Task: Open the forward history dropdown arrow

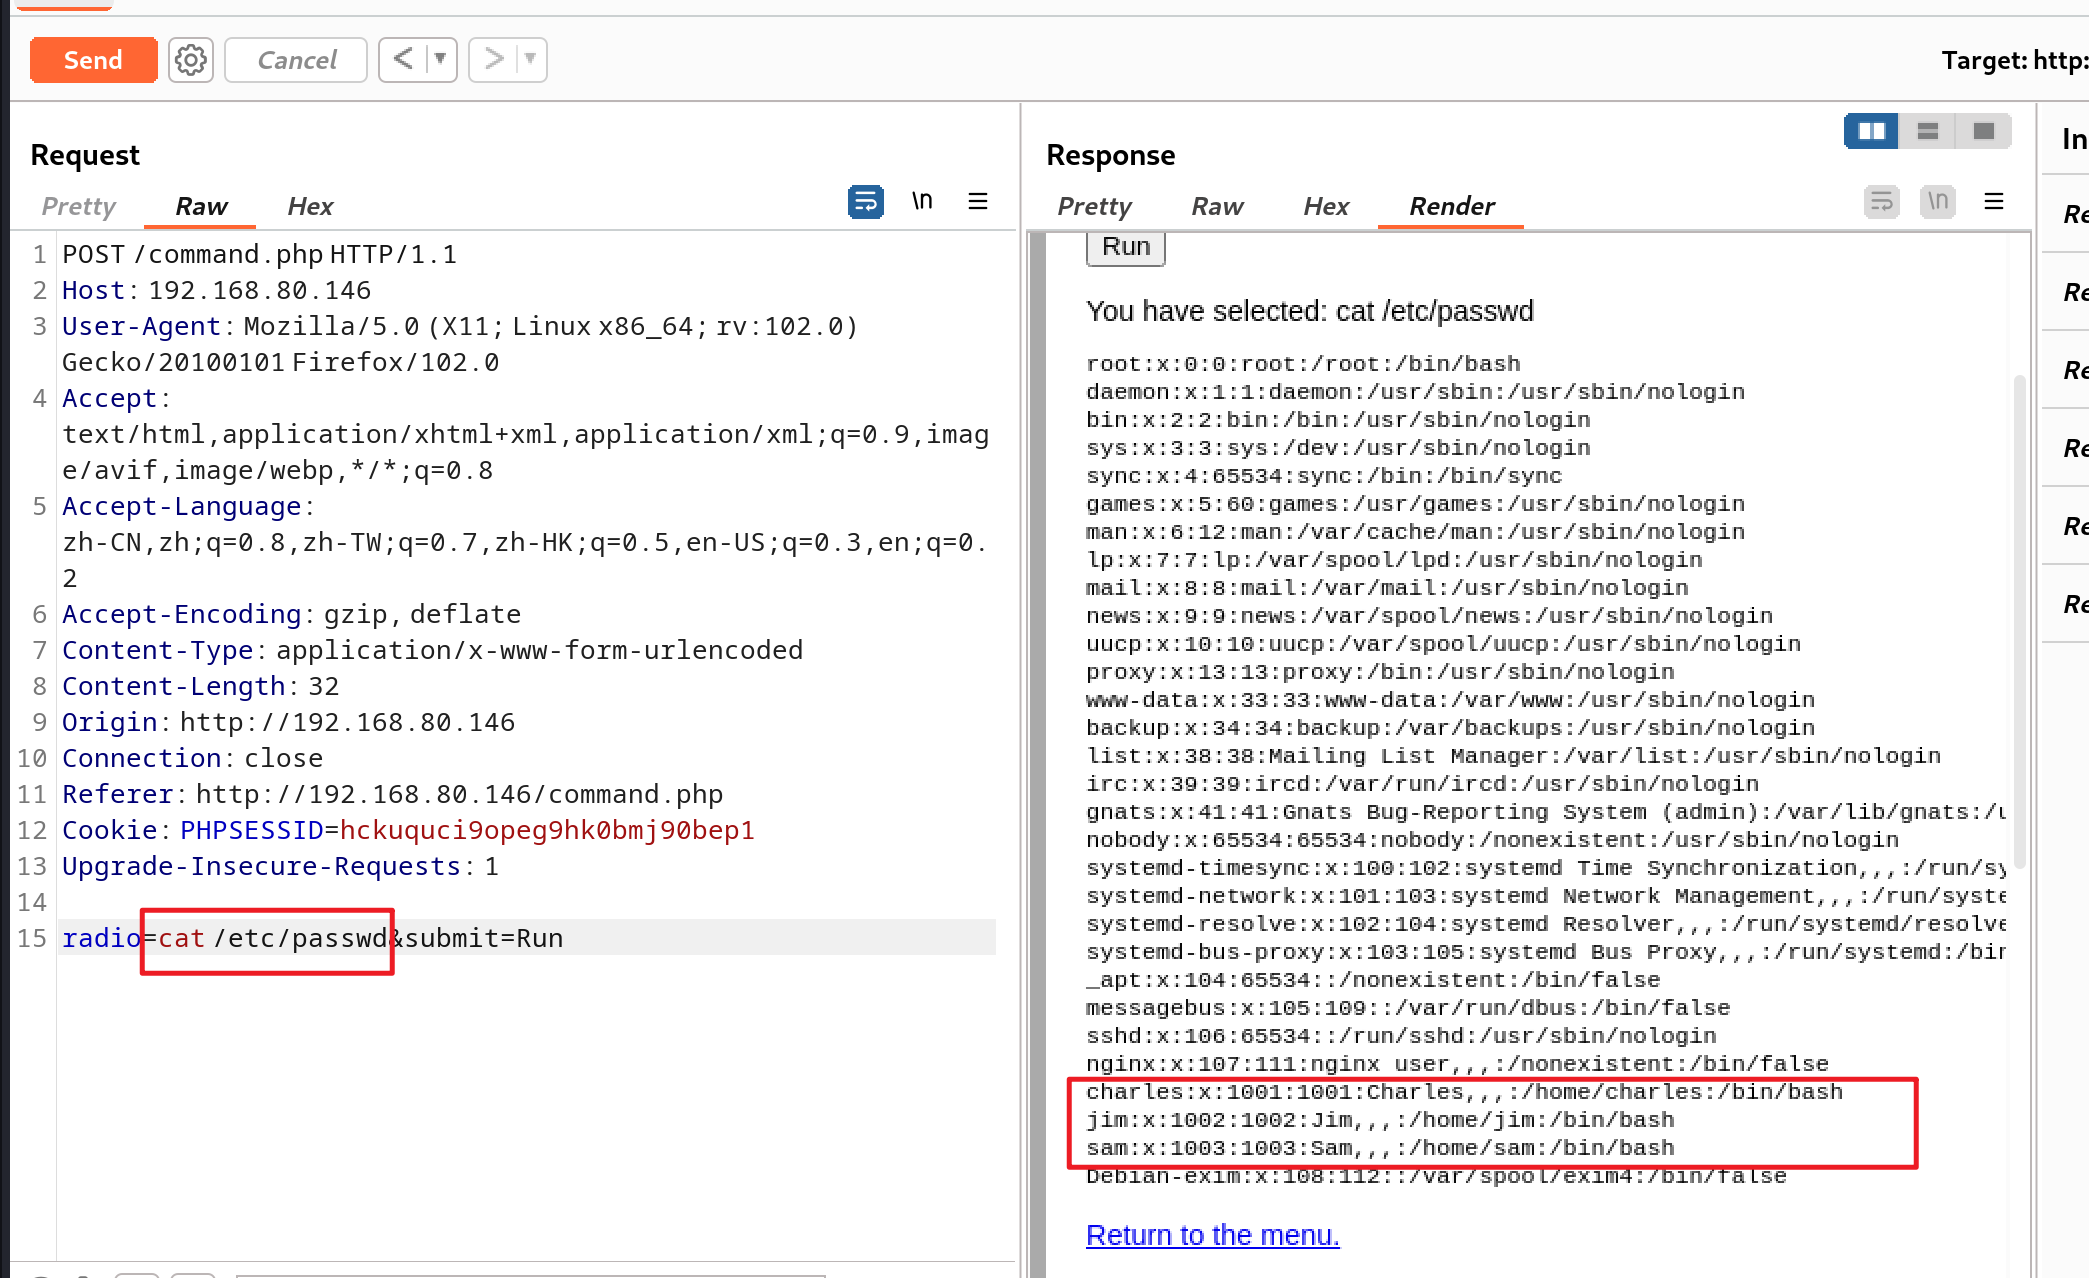Action: (x=530, y=59)
